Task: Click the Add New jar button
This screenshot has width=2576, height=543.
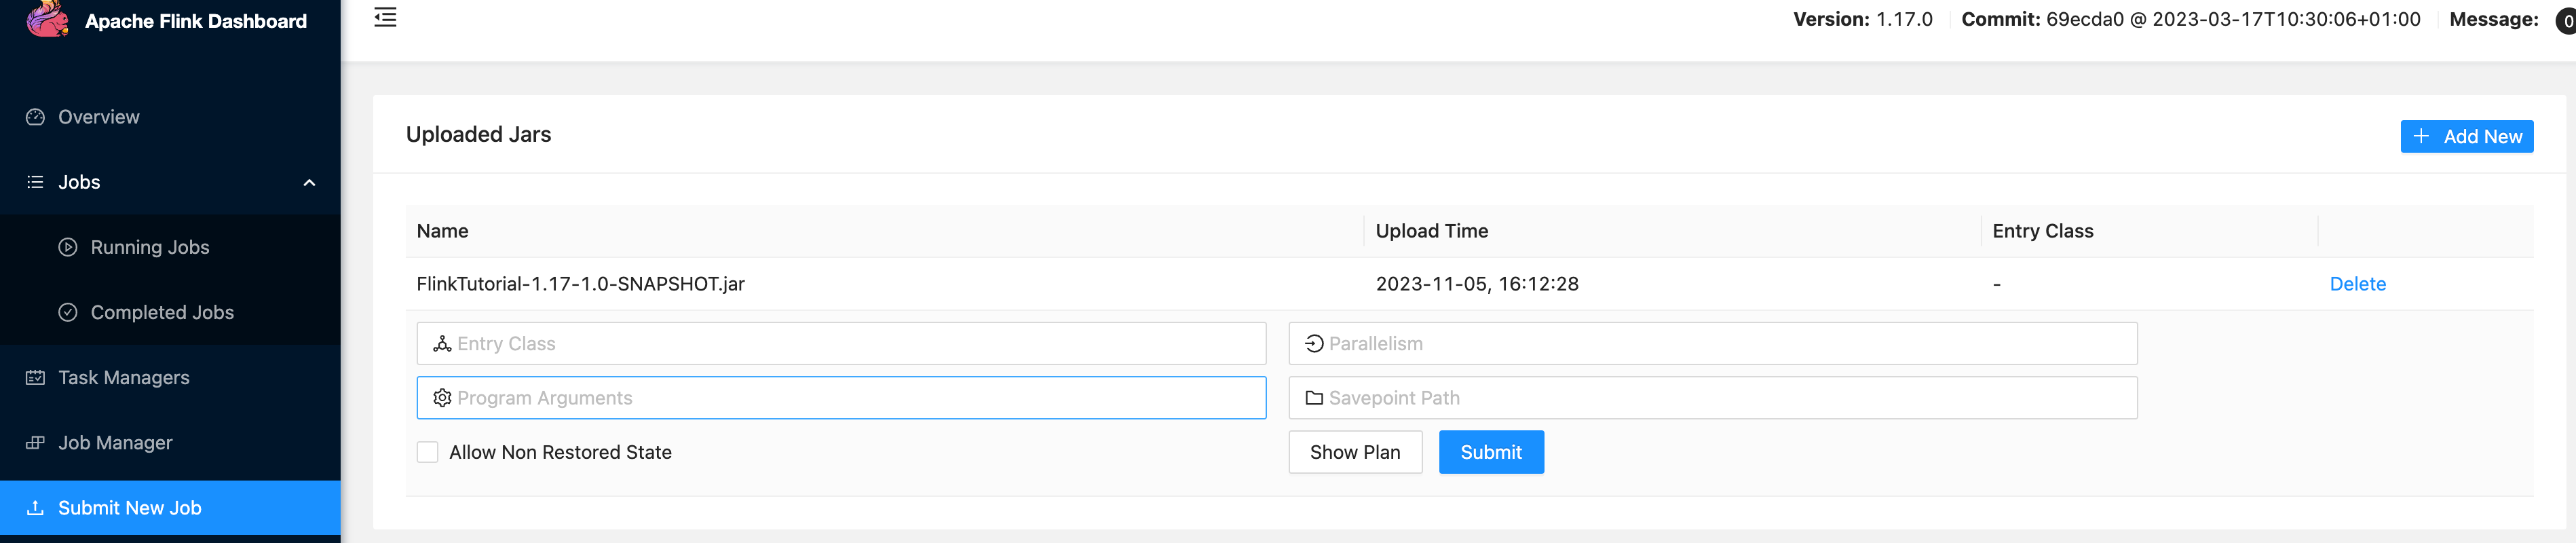Action: (2465, 137)
